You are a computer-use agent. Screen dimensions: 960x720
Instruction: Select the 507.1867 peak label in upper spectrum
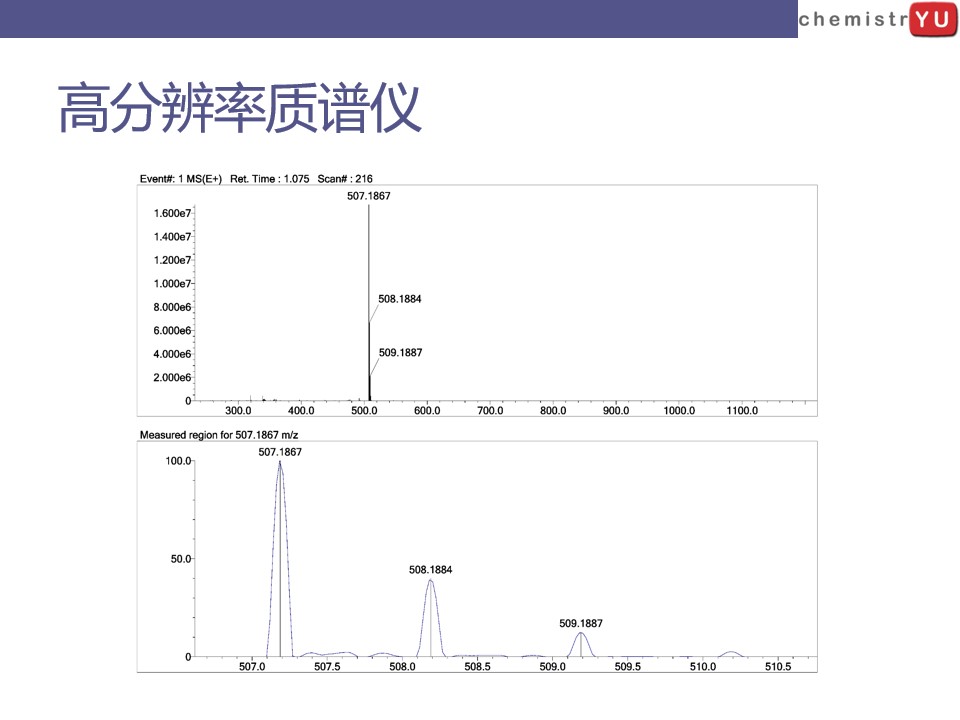pyautogui.click(x=369, y=196)
